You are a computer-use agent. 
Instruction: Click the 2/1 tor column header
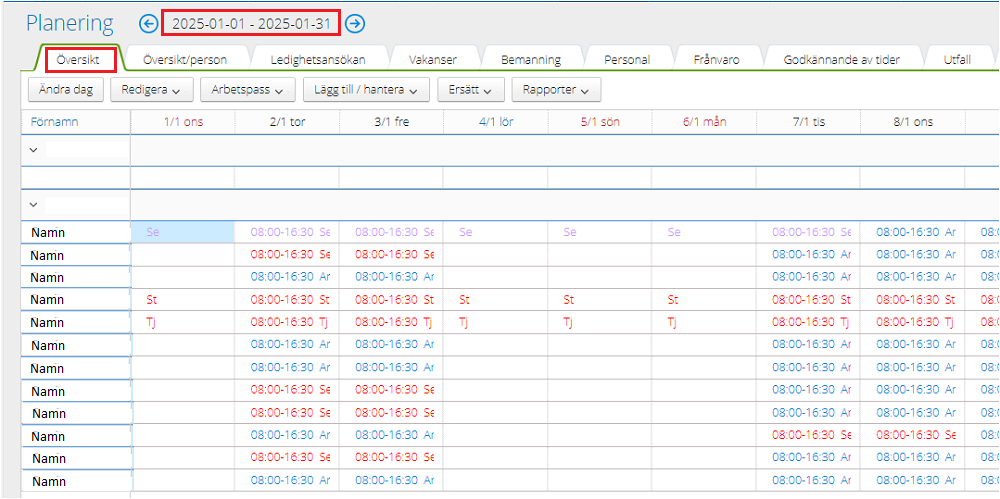287,122
